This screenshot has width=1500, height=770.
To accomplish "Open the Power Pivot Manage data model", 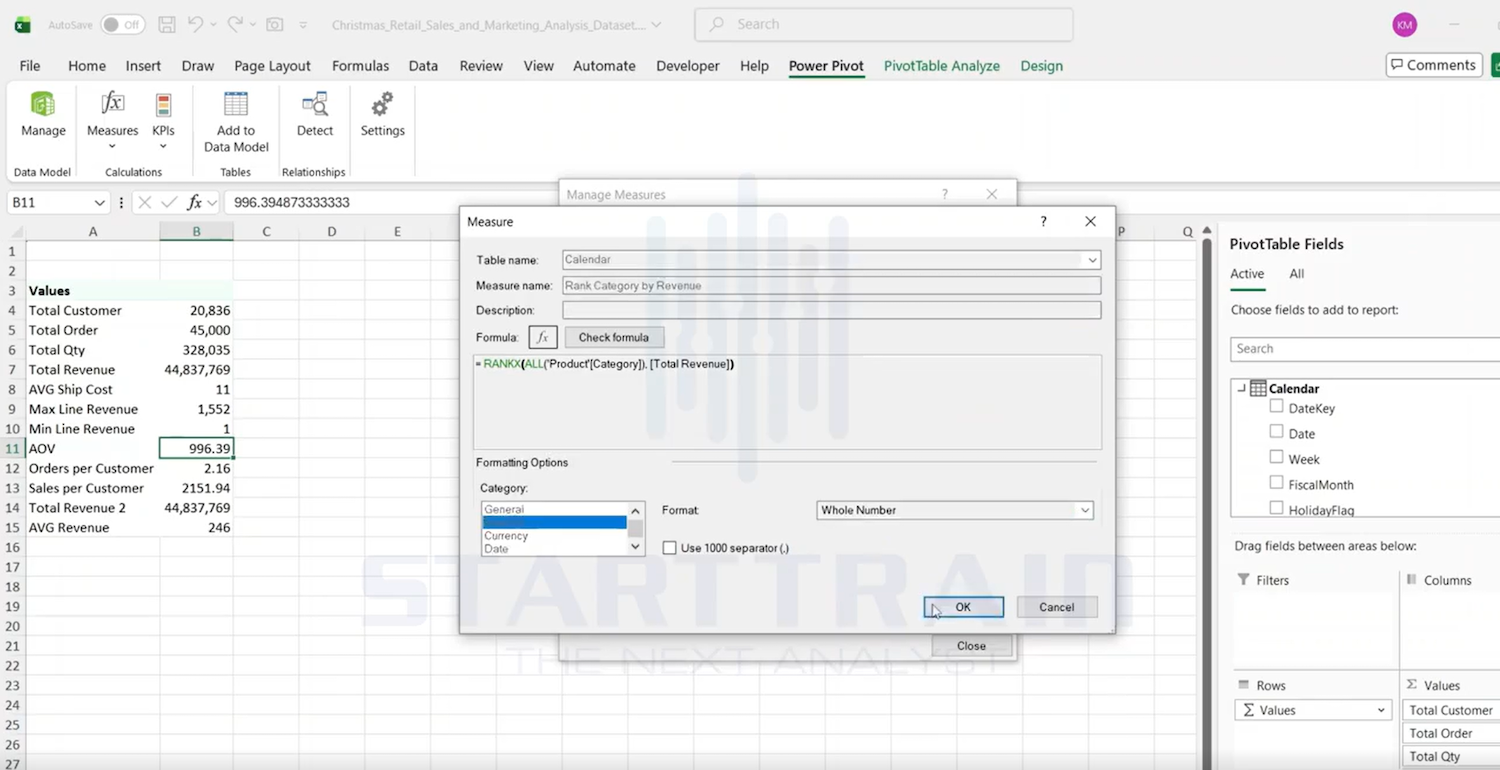I will tap(43, 114).
